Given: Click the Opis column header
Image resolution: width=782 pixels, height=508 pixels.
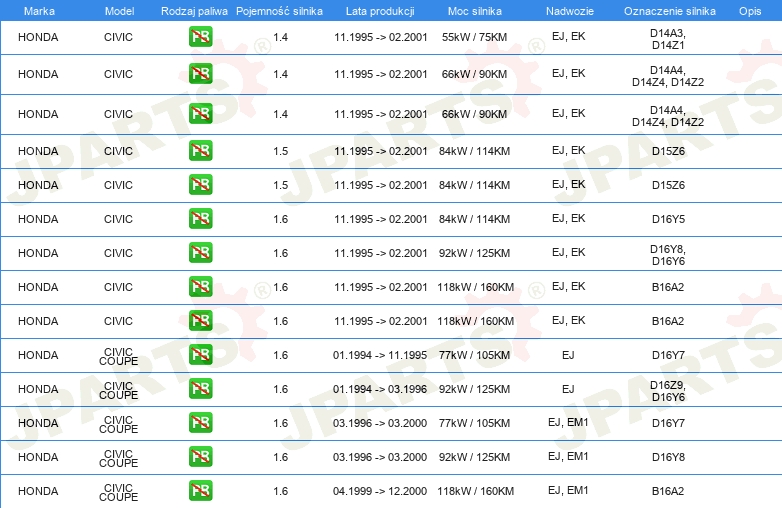Looking at the screenshot, I should click(x=750, y=11).
